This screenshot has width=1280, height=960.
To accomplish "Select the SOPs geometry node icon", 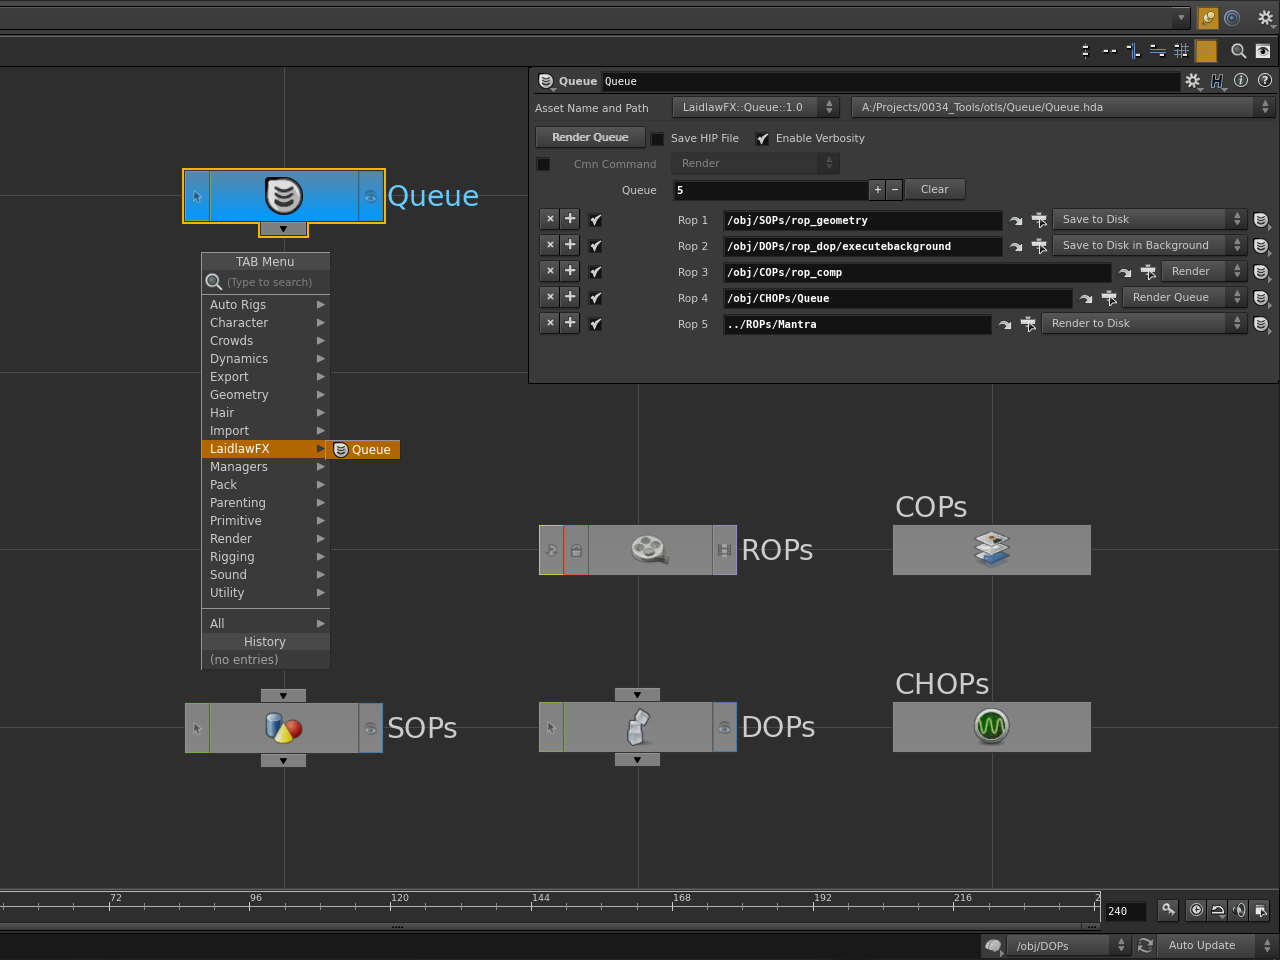I will 284,728.
